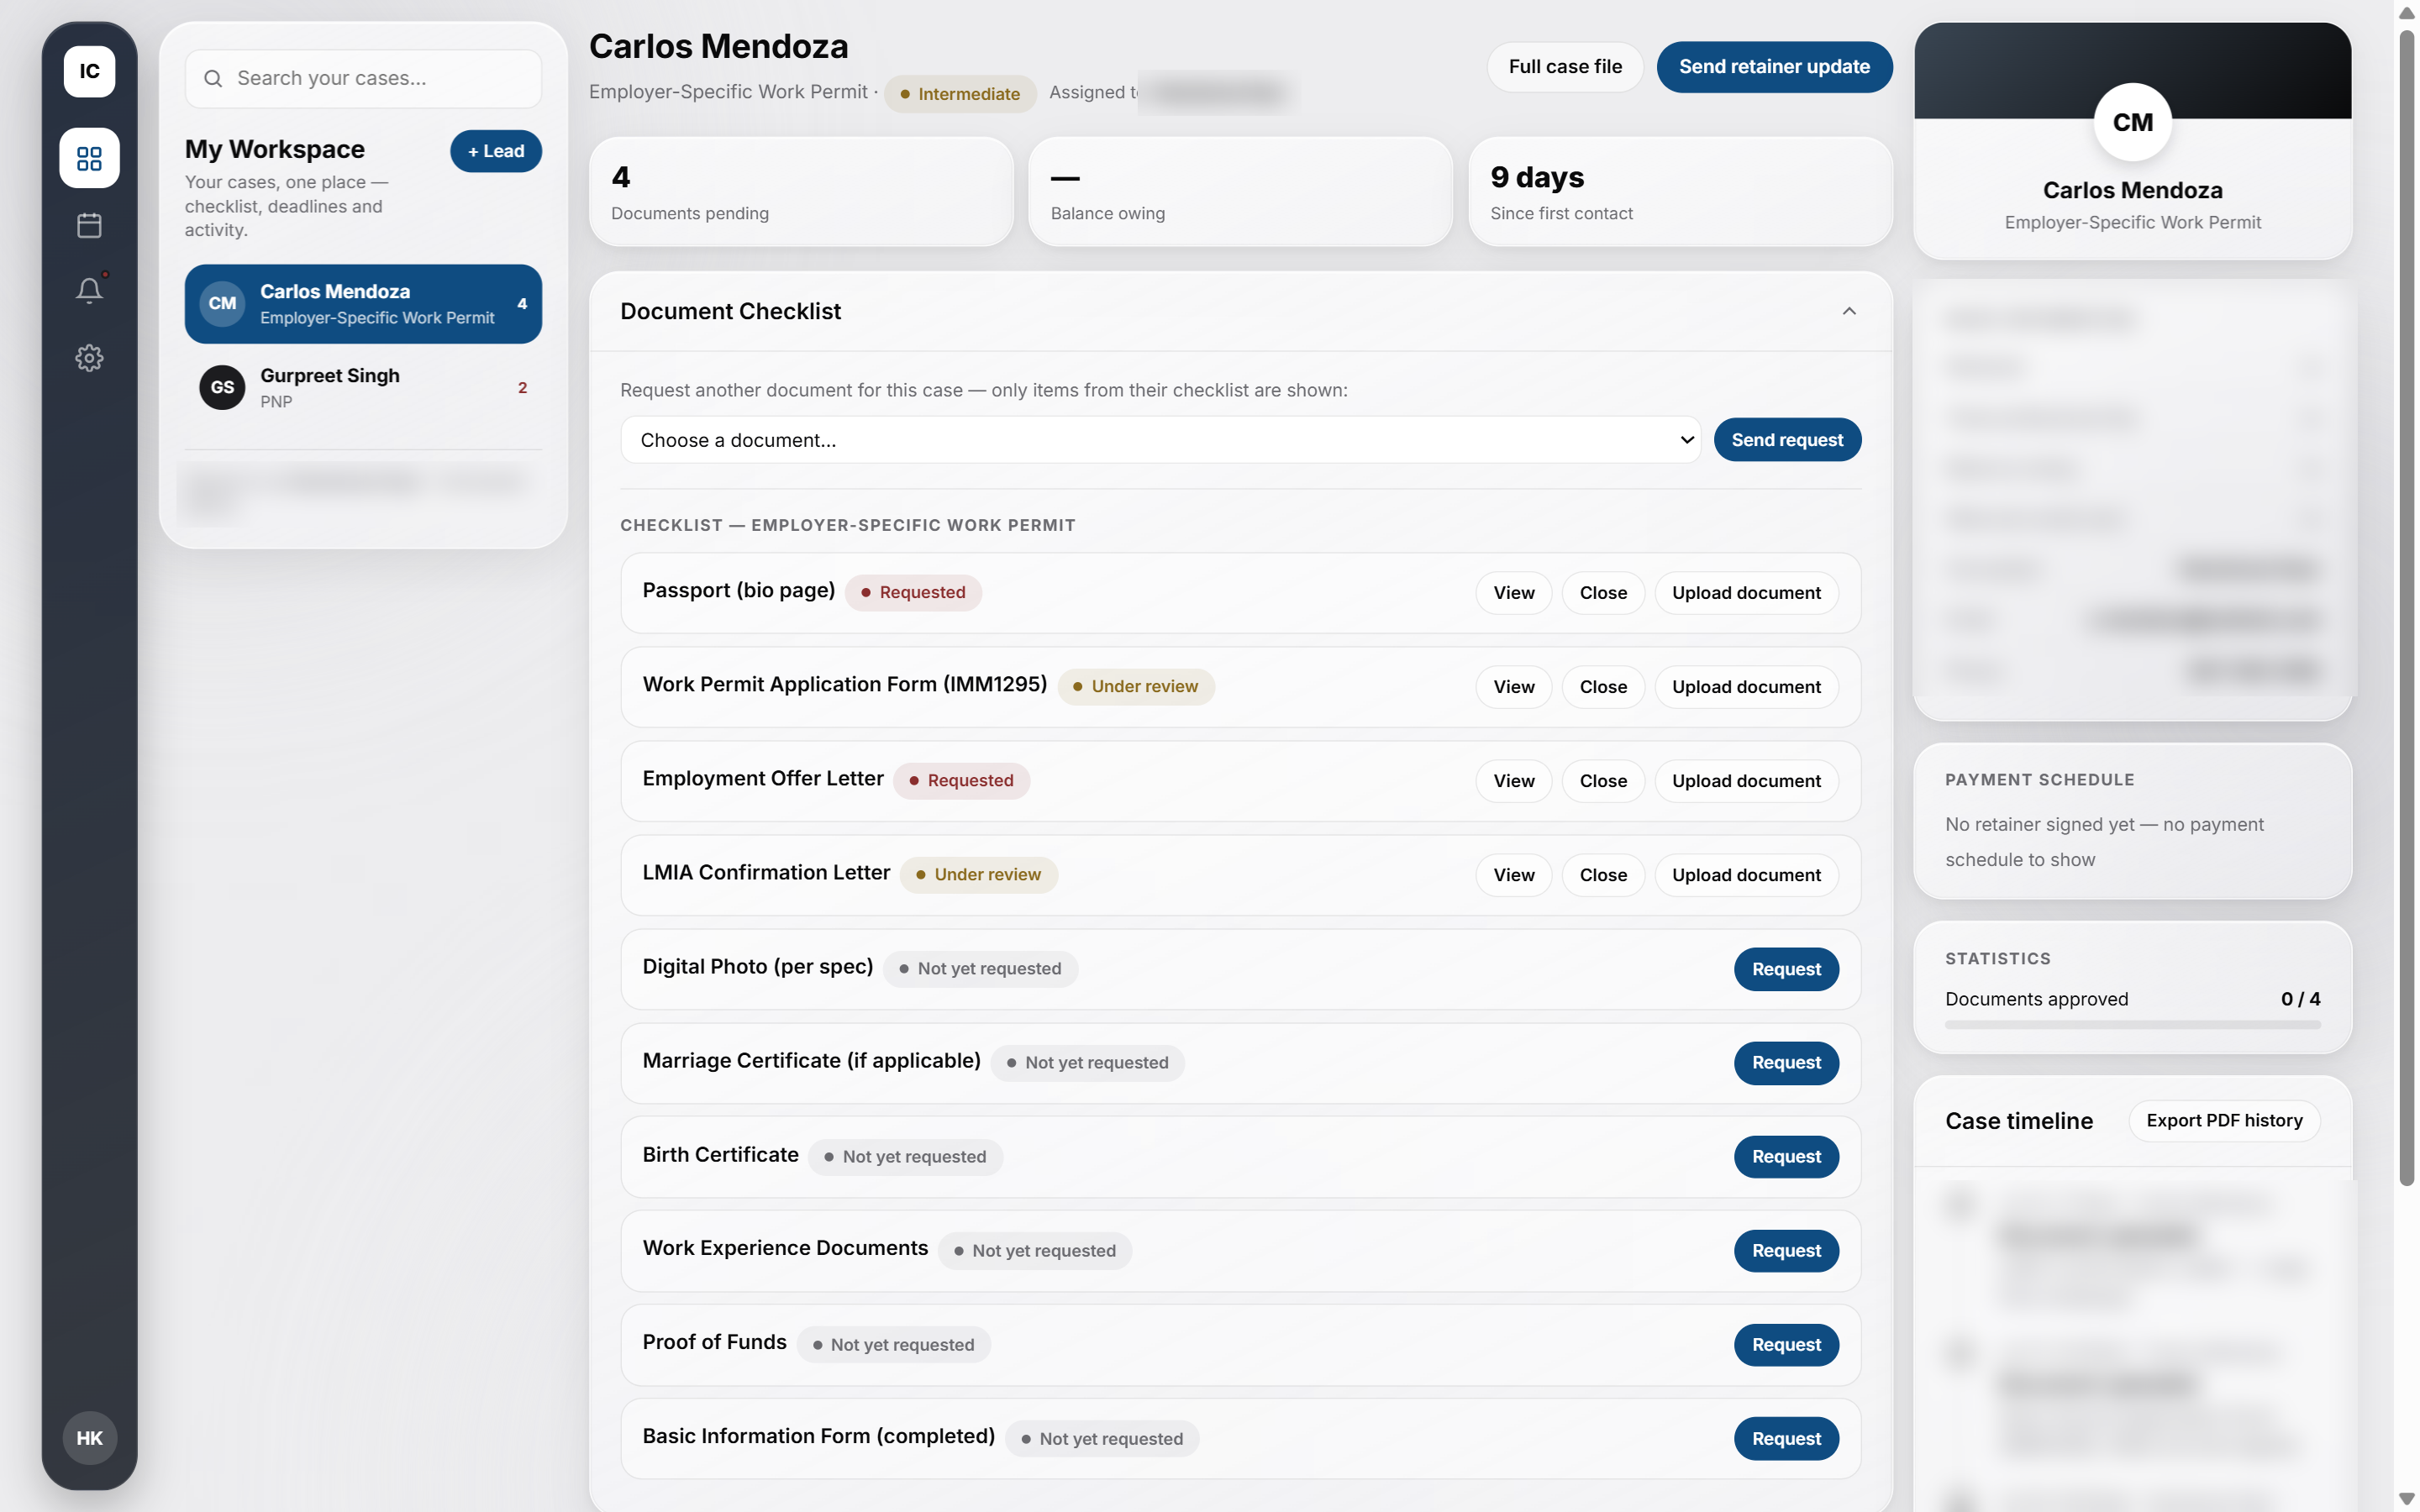The height and width of the screenshot is (1512, 2420).
Task: Select the Gurpreet Singh case
Action: pos(363,388)
